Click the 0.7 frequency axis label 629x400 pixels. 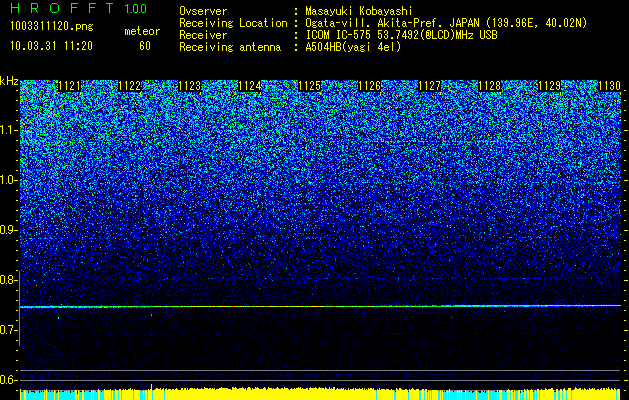coord(9,330)
